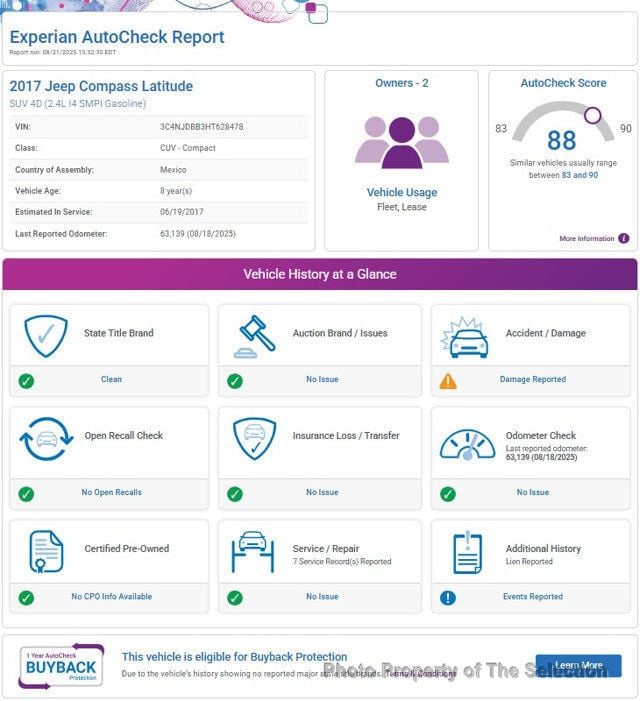The height and width of the screenshot is (701, 640).
Task: Click the 1 Year AutoCheck Buyback Protection badge
Action: pyautogui.click(x=61, y=666)
